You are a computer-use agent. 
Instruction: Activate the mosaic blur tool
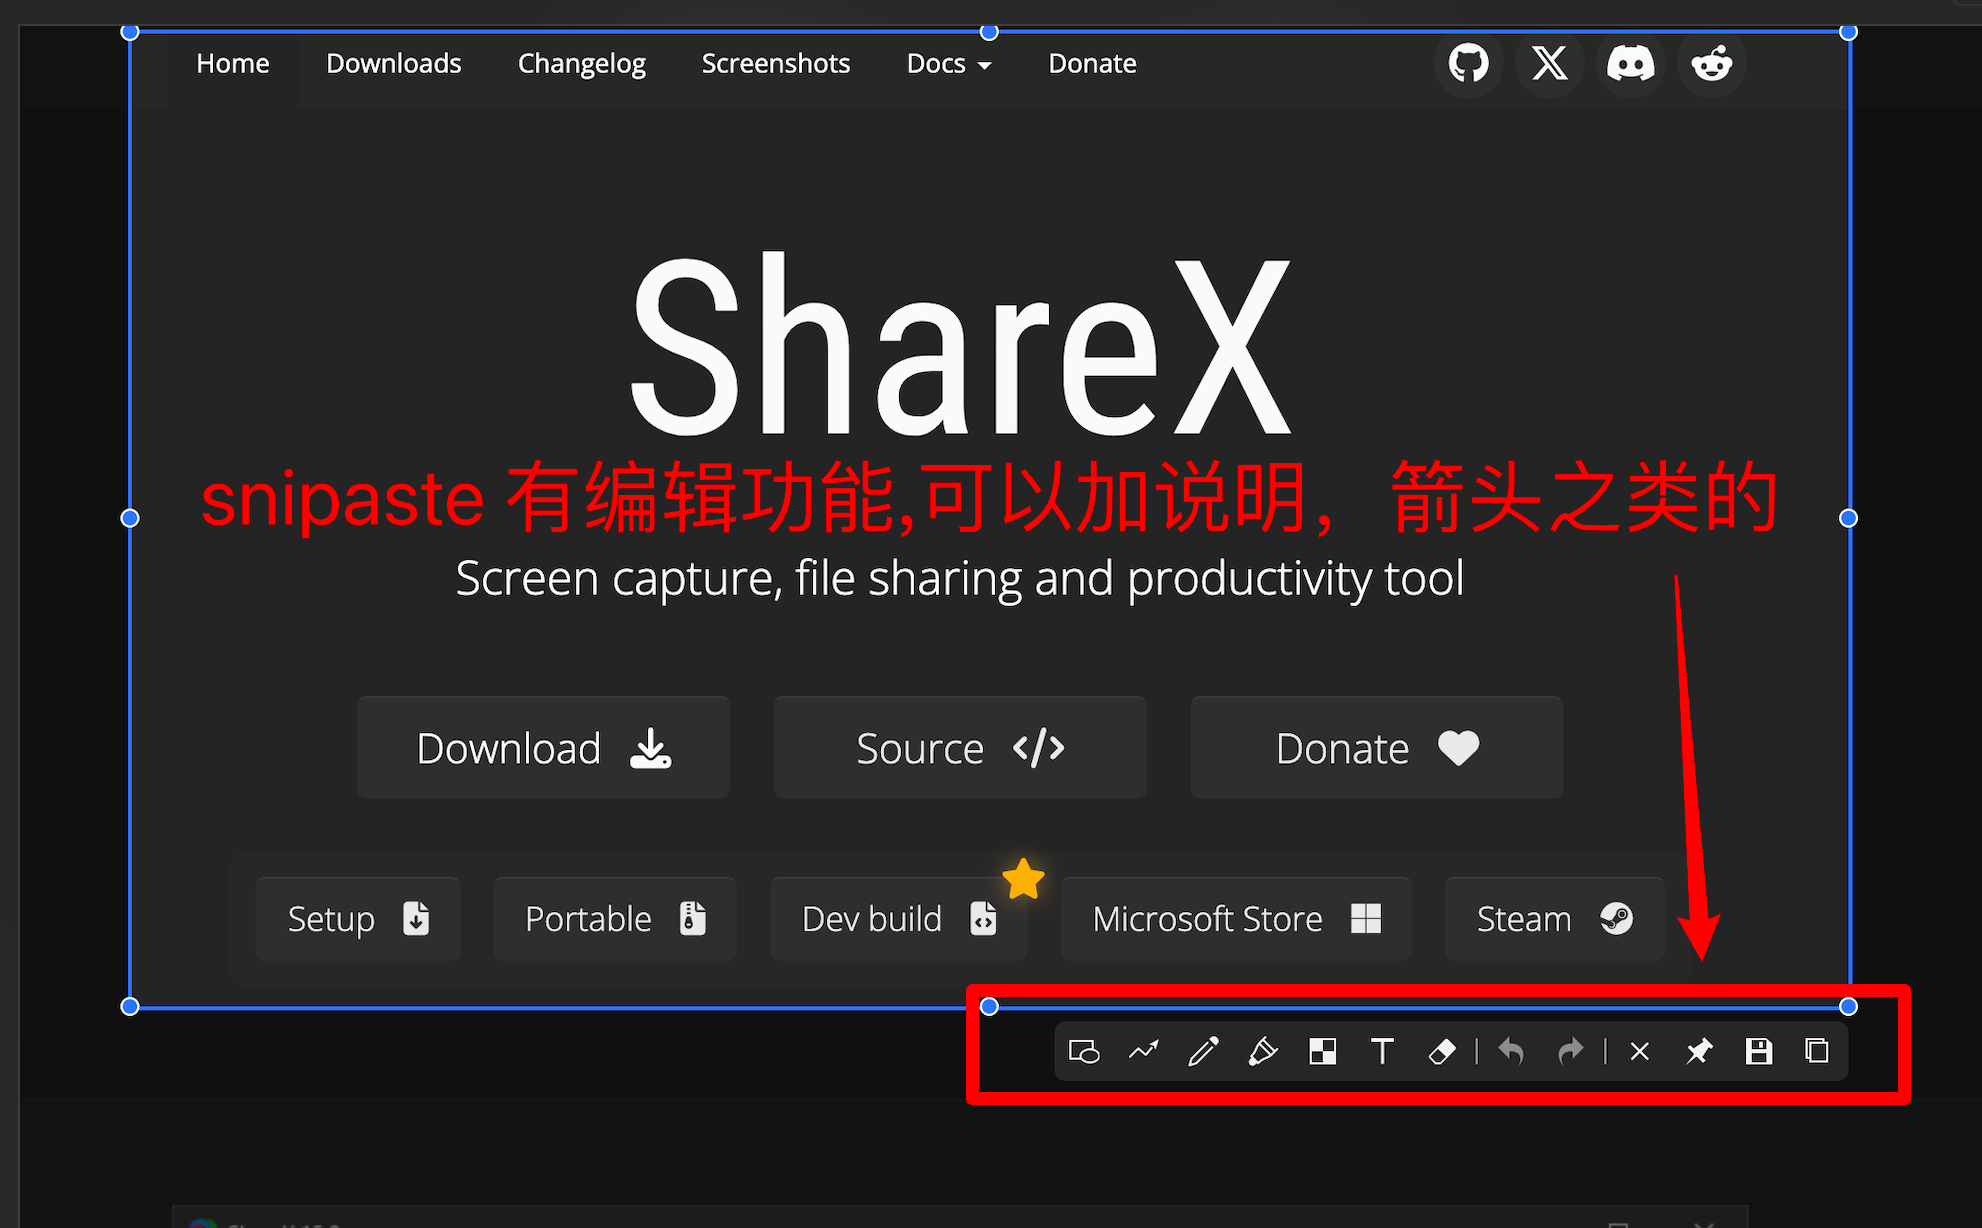coord(1322,1051)
